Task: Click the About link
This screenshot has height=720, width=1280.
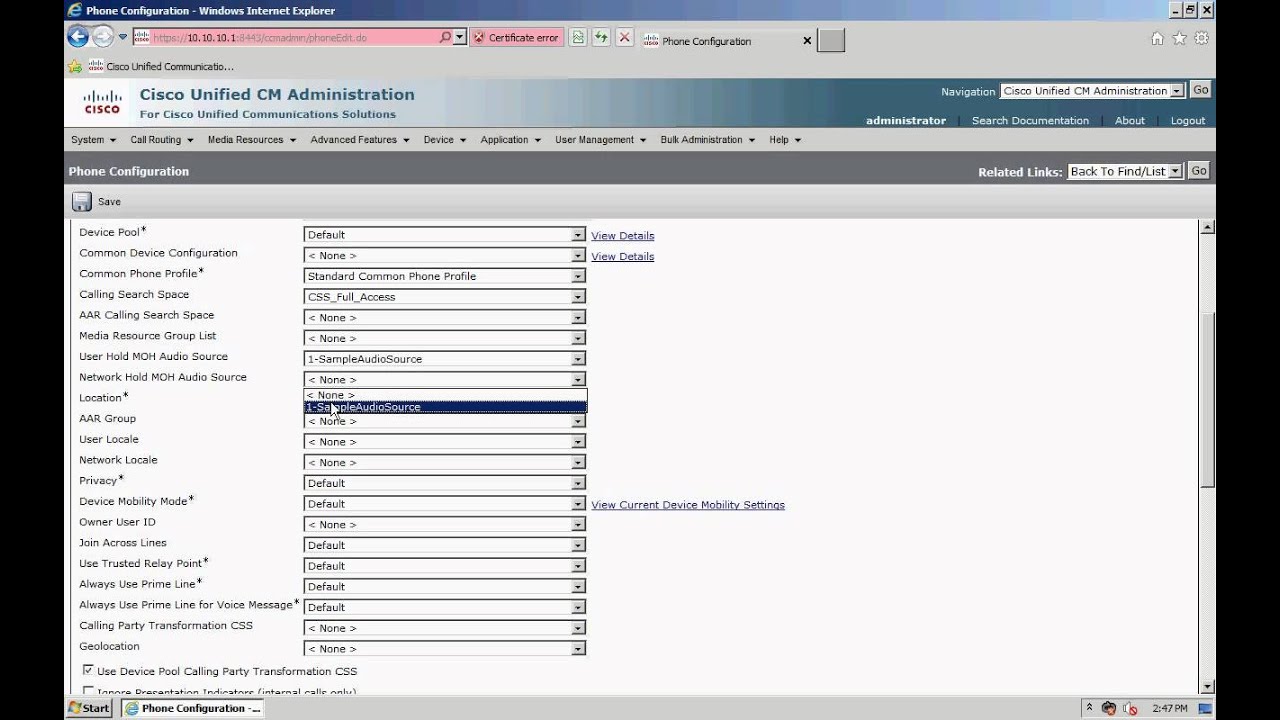Action: pyautogui.click(x=1129, y=120)
